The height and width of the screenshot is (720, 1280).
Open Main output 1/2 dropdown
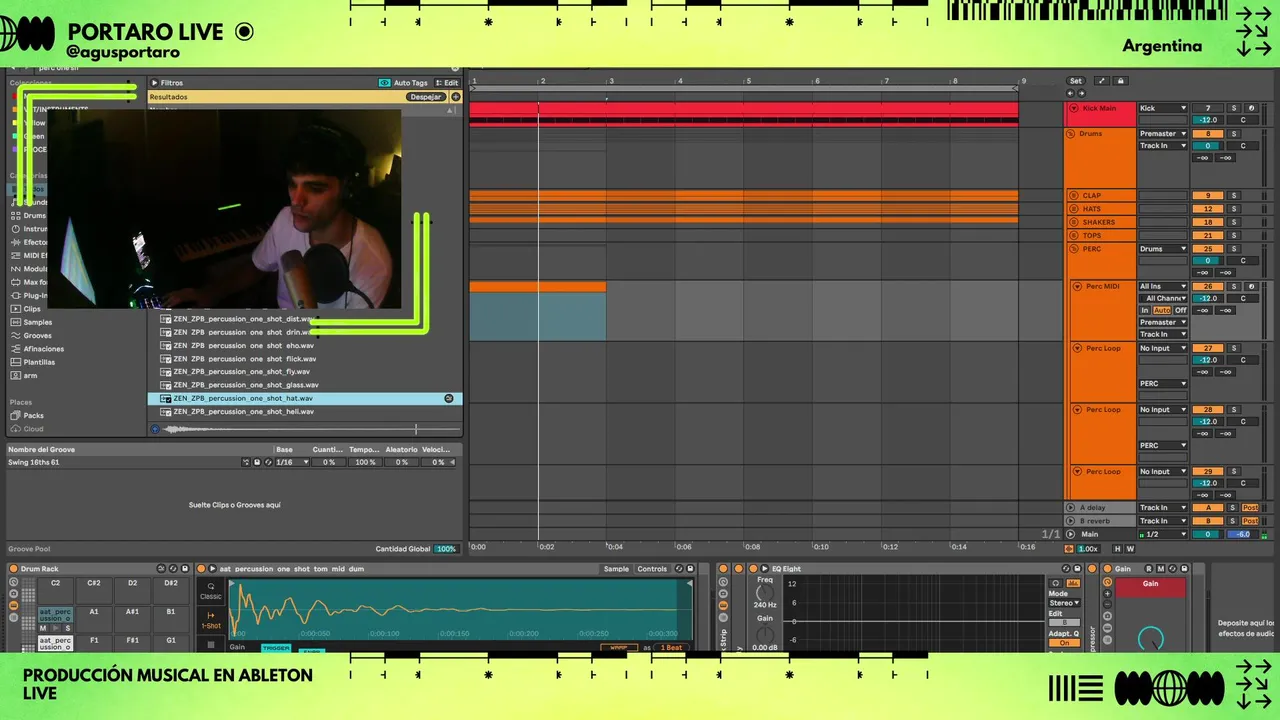pos(1163,534)
